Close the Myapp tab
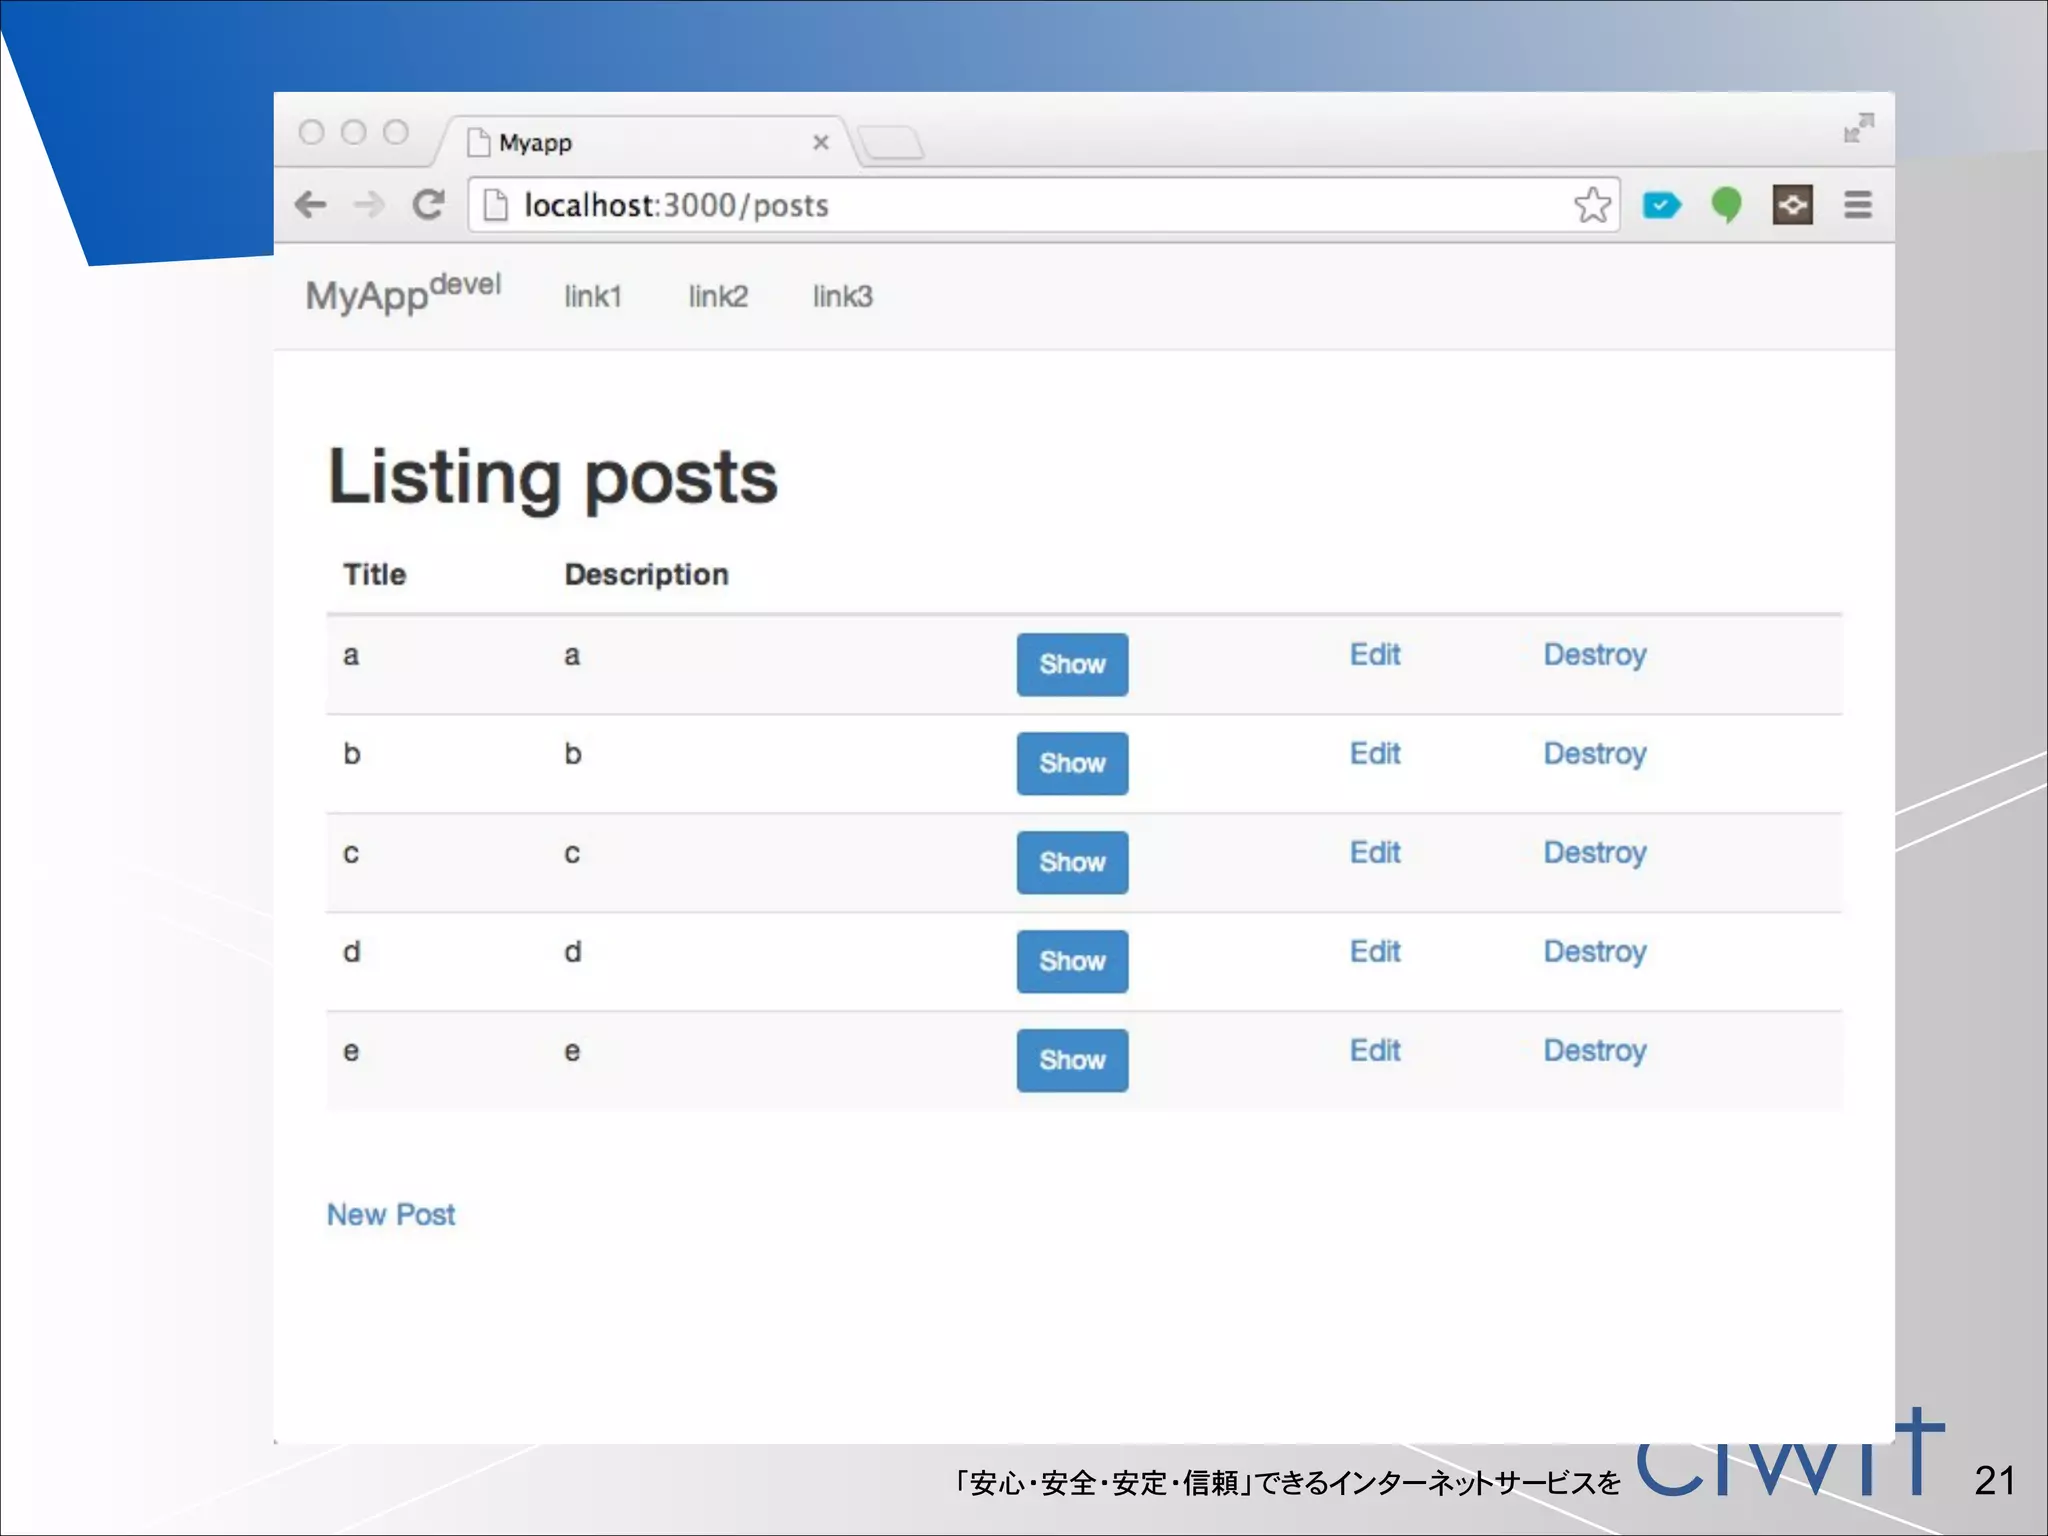This screenshot has width=2048, height=1536. (x=821, y=142)
